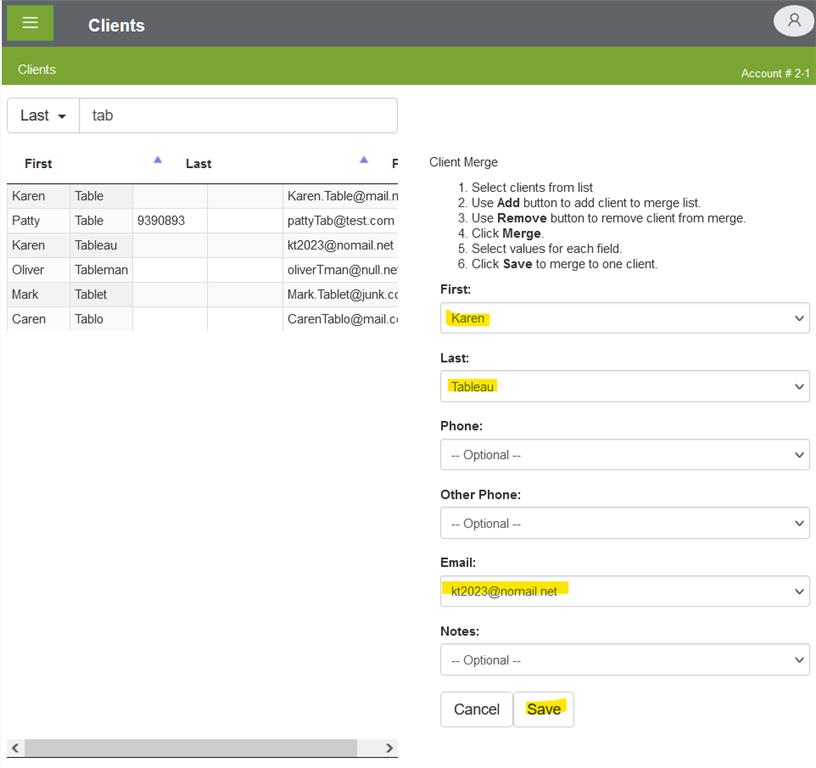Click email CarenTablo@mail cell
The image size is (816, 768).
pos(341,319)
